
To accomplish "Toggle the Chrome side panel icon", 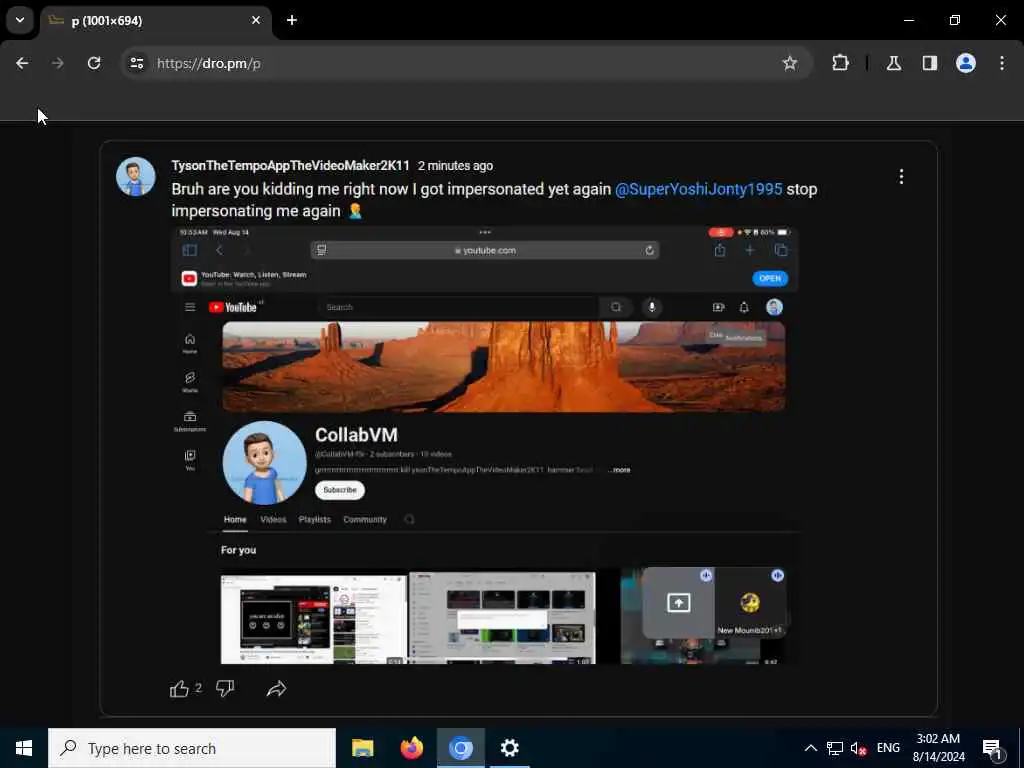I will pyautogui.click(x=930, y=63).
